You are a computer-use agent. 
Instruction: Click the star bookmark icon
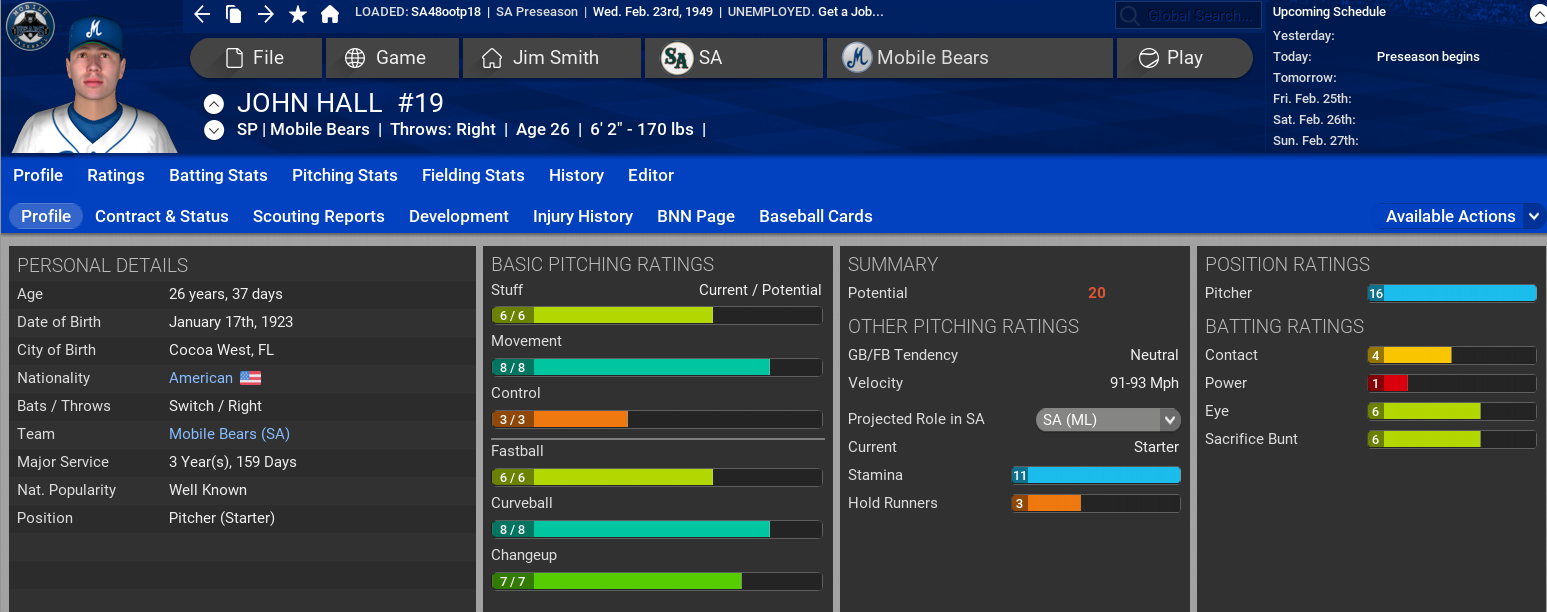(297, 14)
